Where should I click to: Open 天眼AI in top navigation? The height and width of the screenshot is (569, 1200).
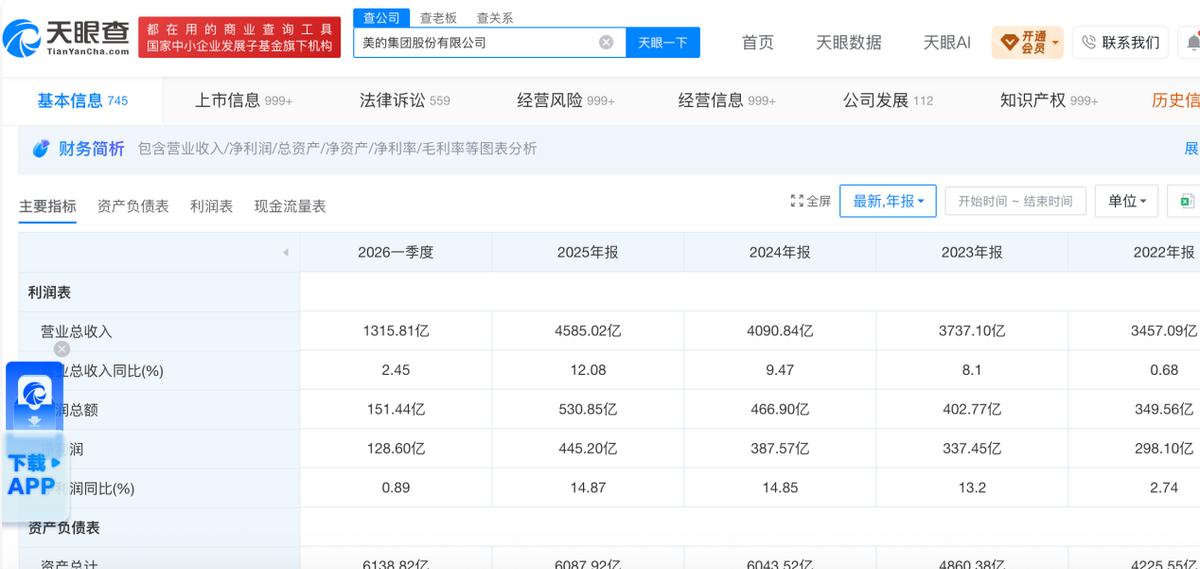[947, 42]
